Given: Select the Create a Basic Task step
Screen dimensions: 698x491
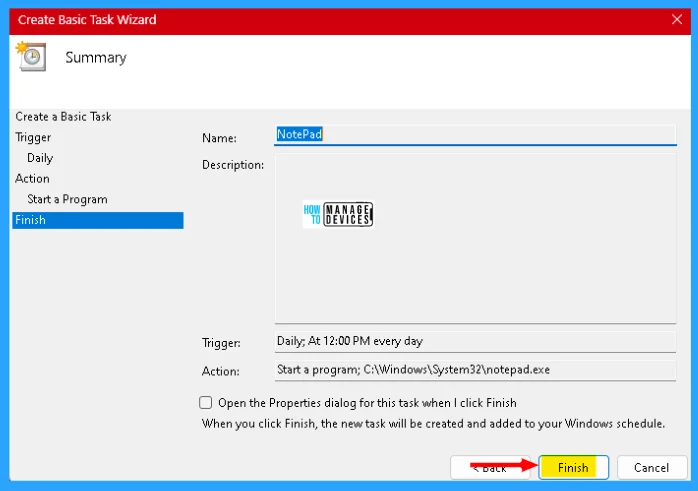Looking at the screenshot, I should pyautogui.click(x=63, y=117).
